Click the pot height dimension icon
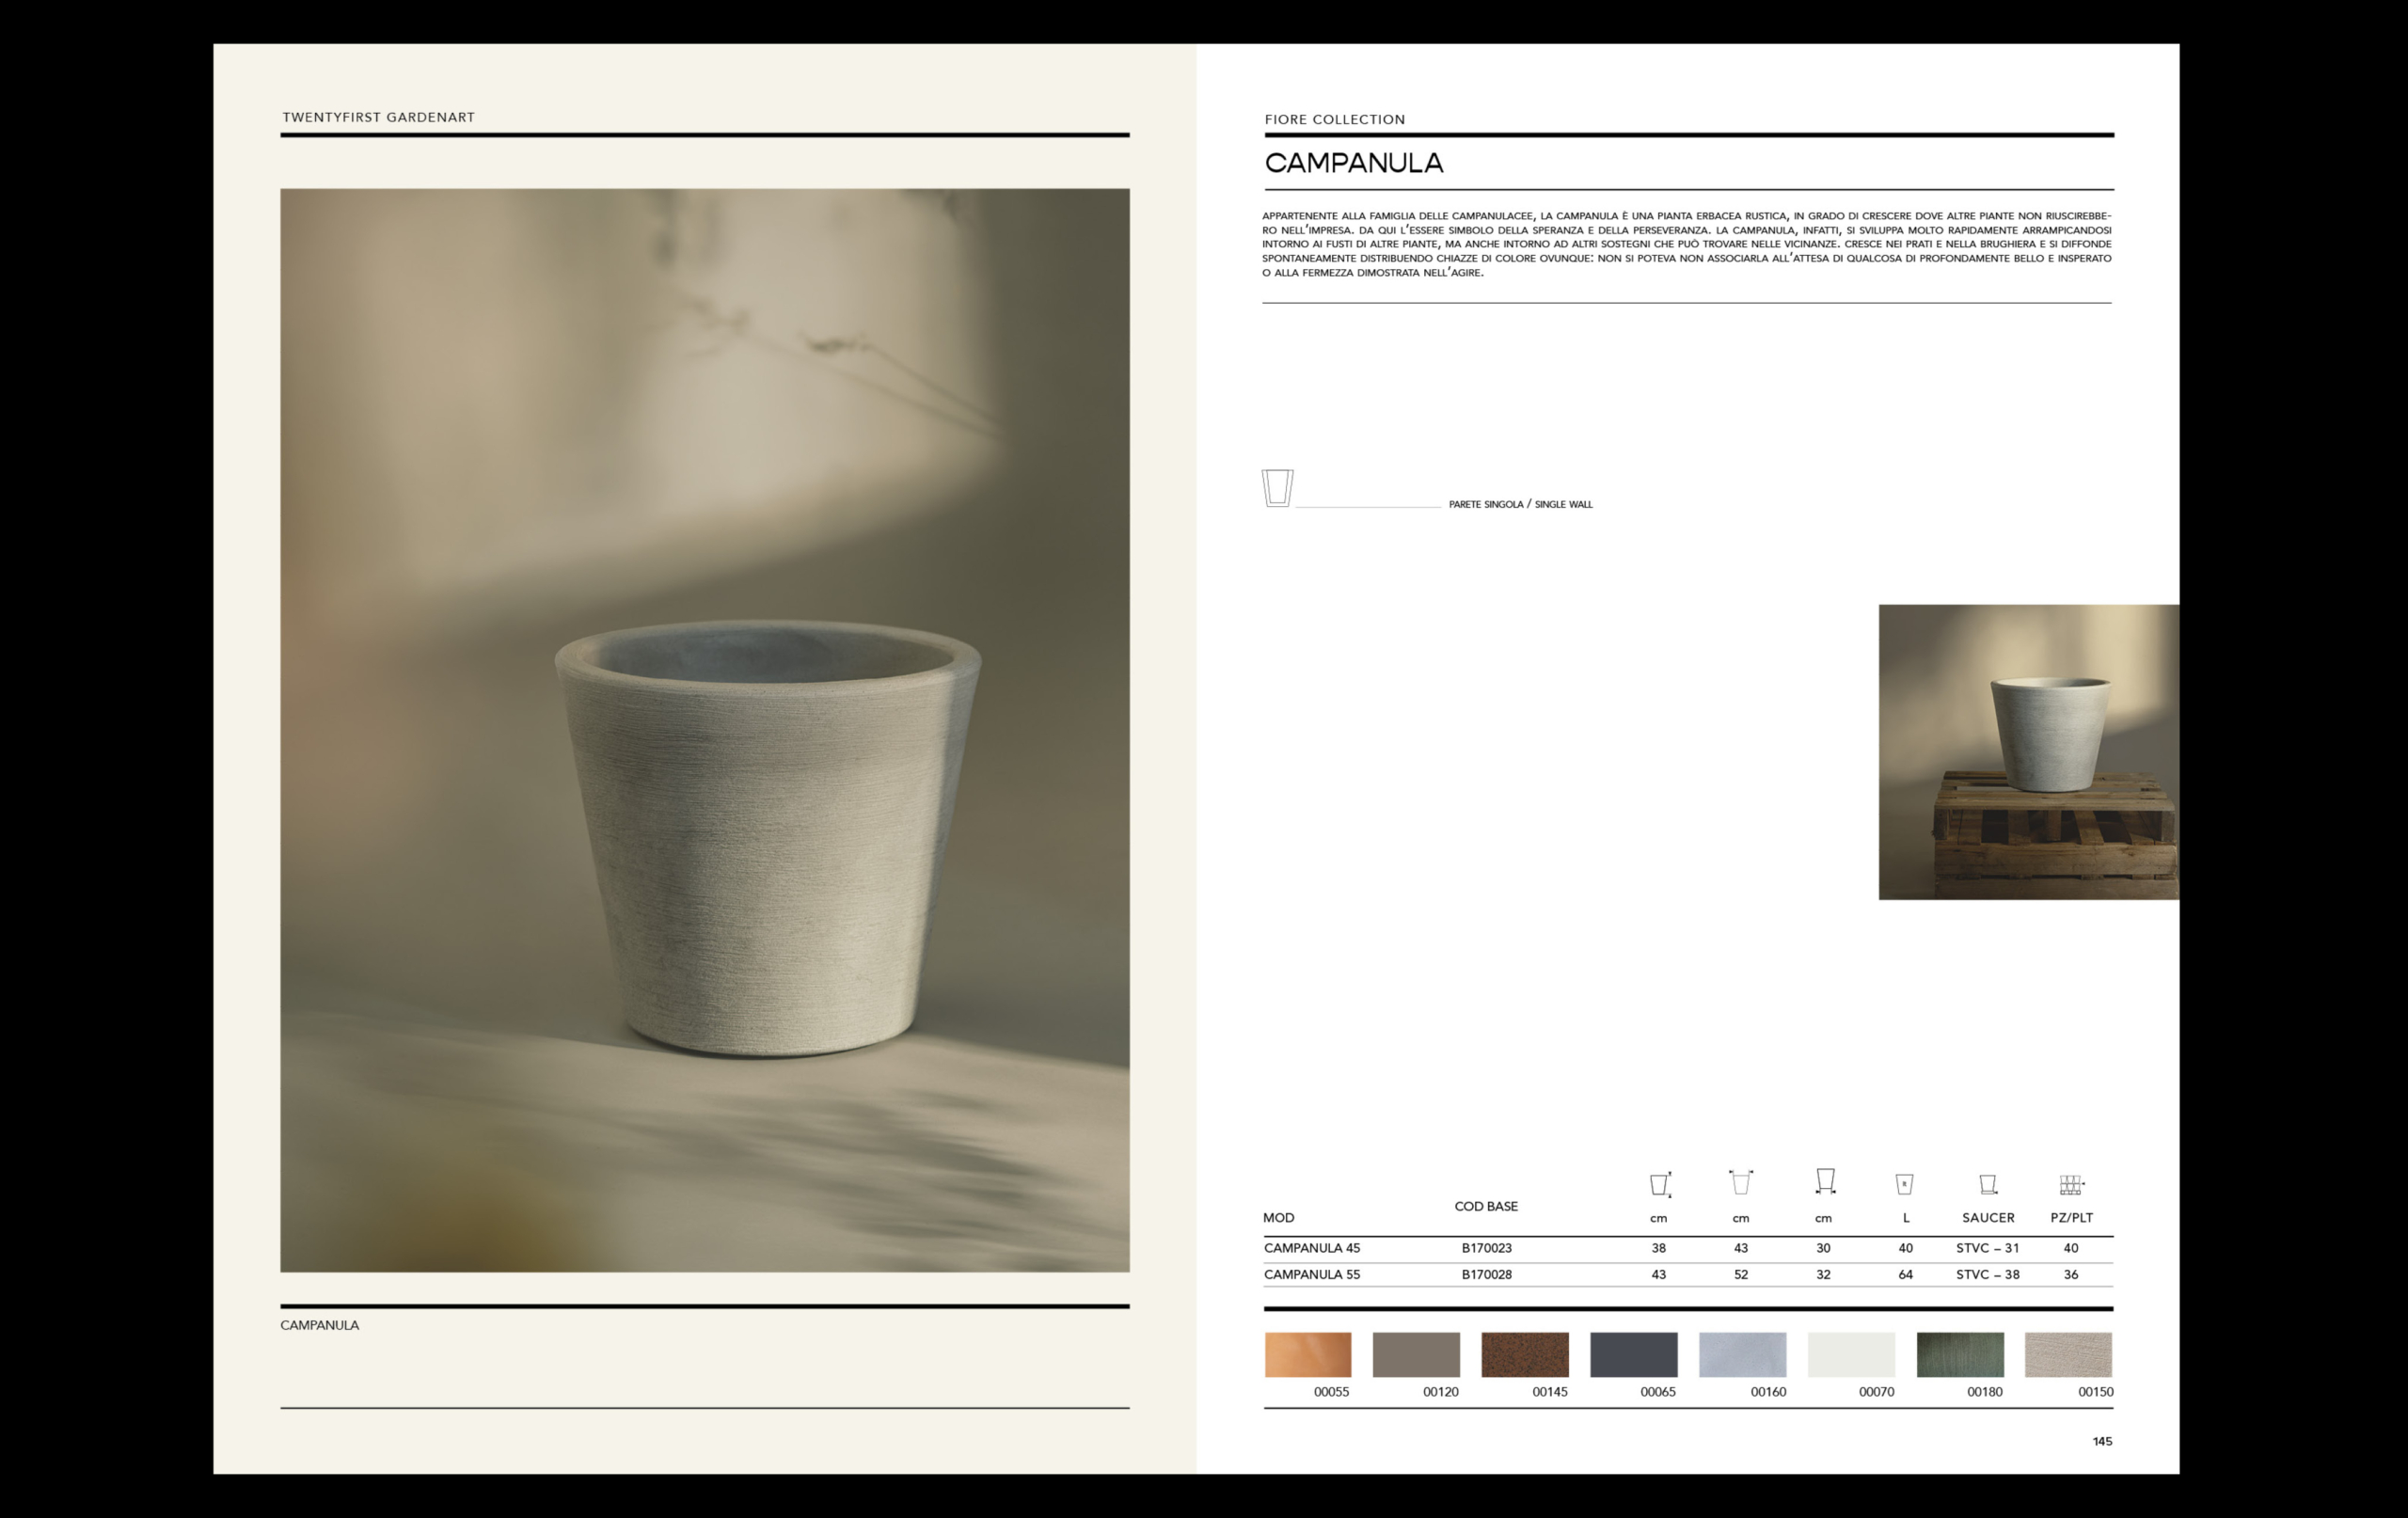 pos(1660,1184)
